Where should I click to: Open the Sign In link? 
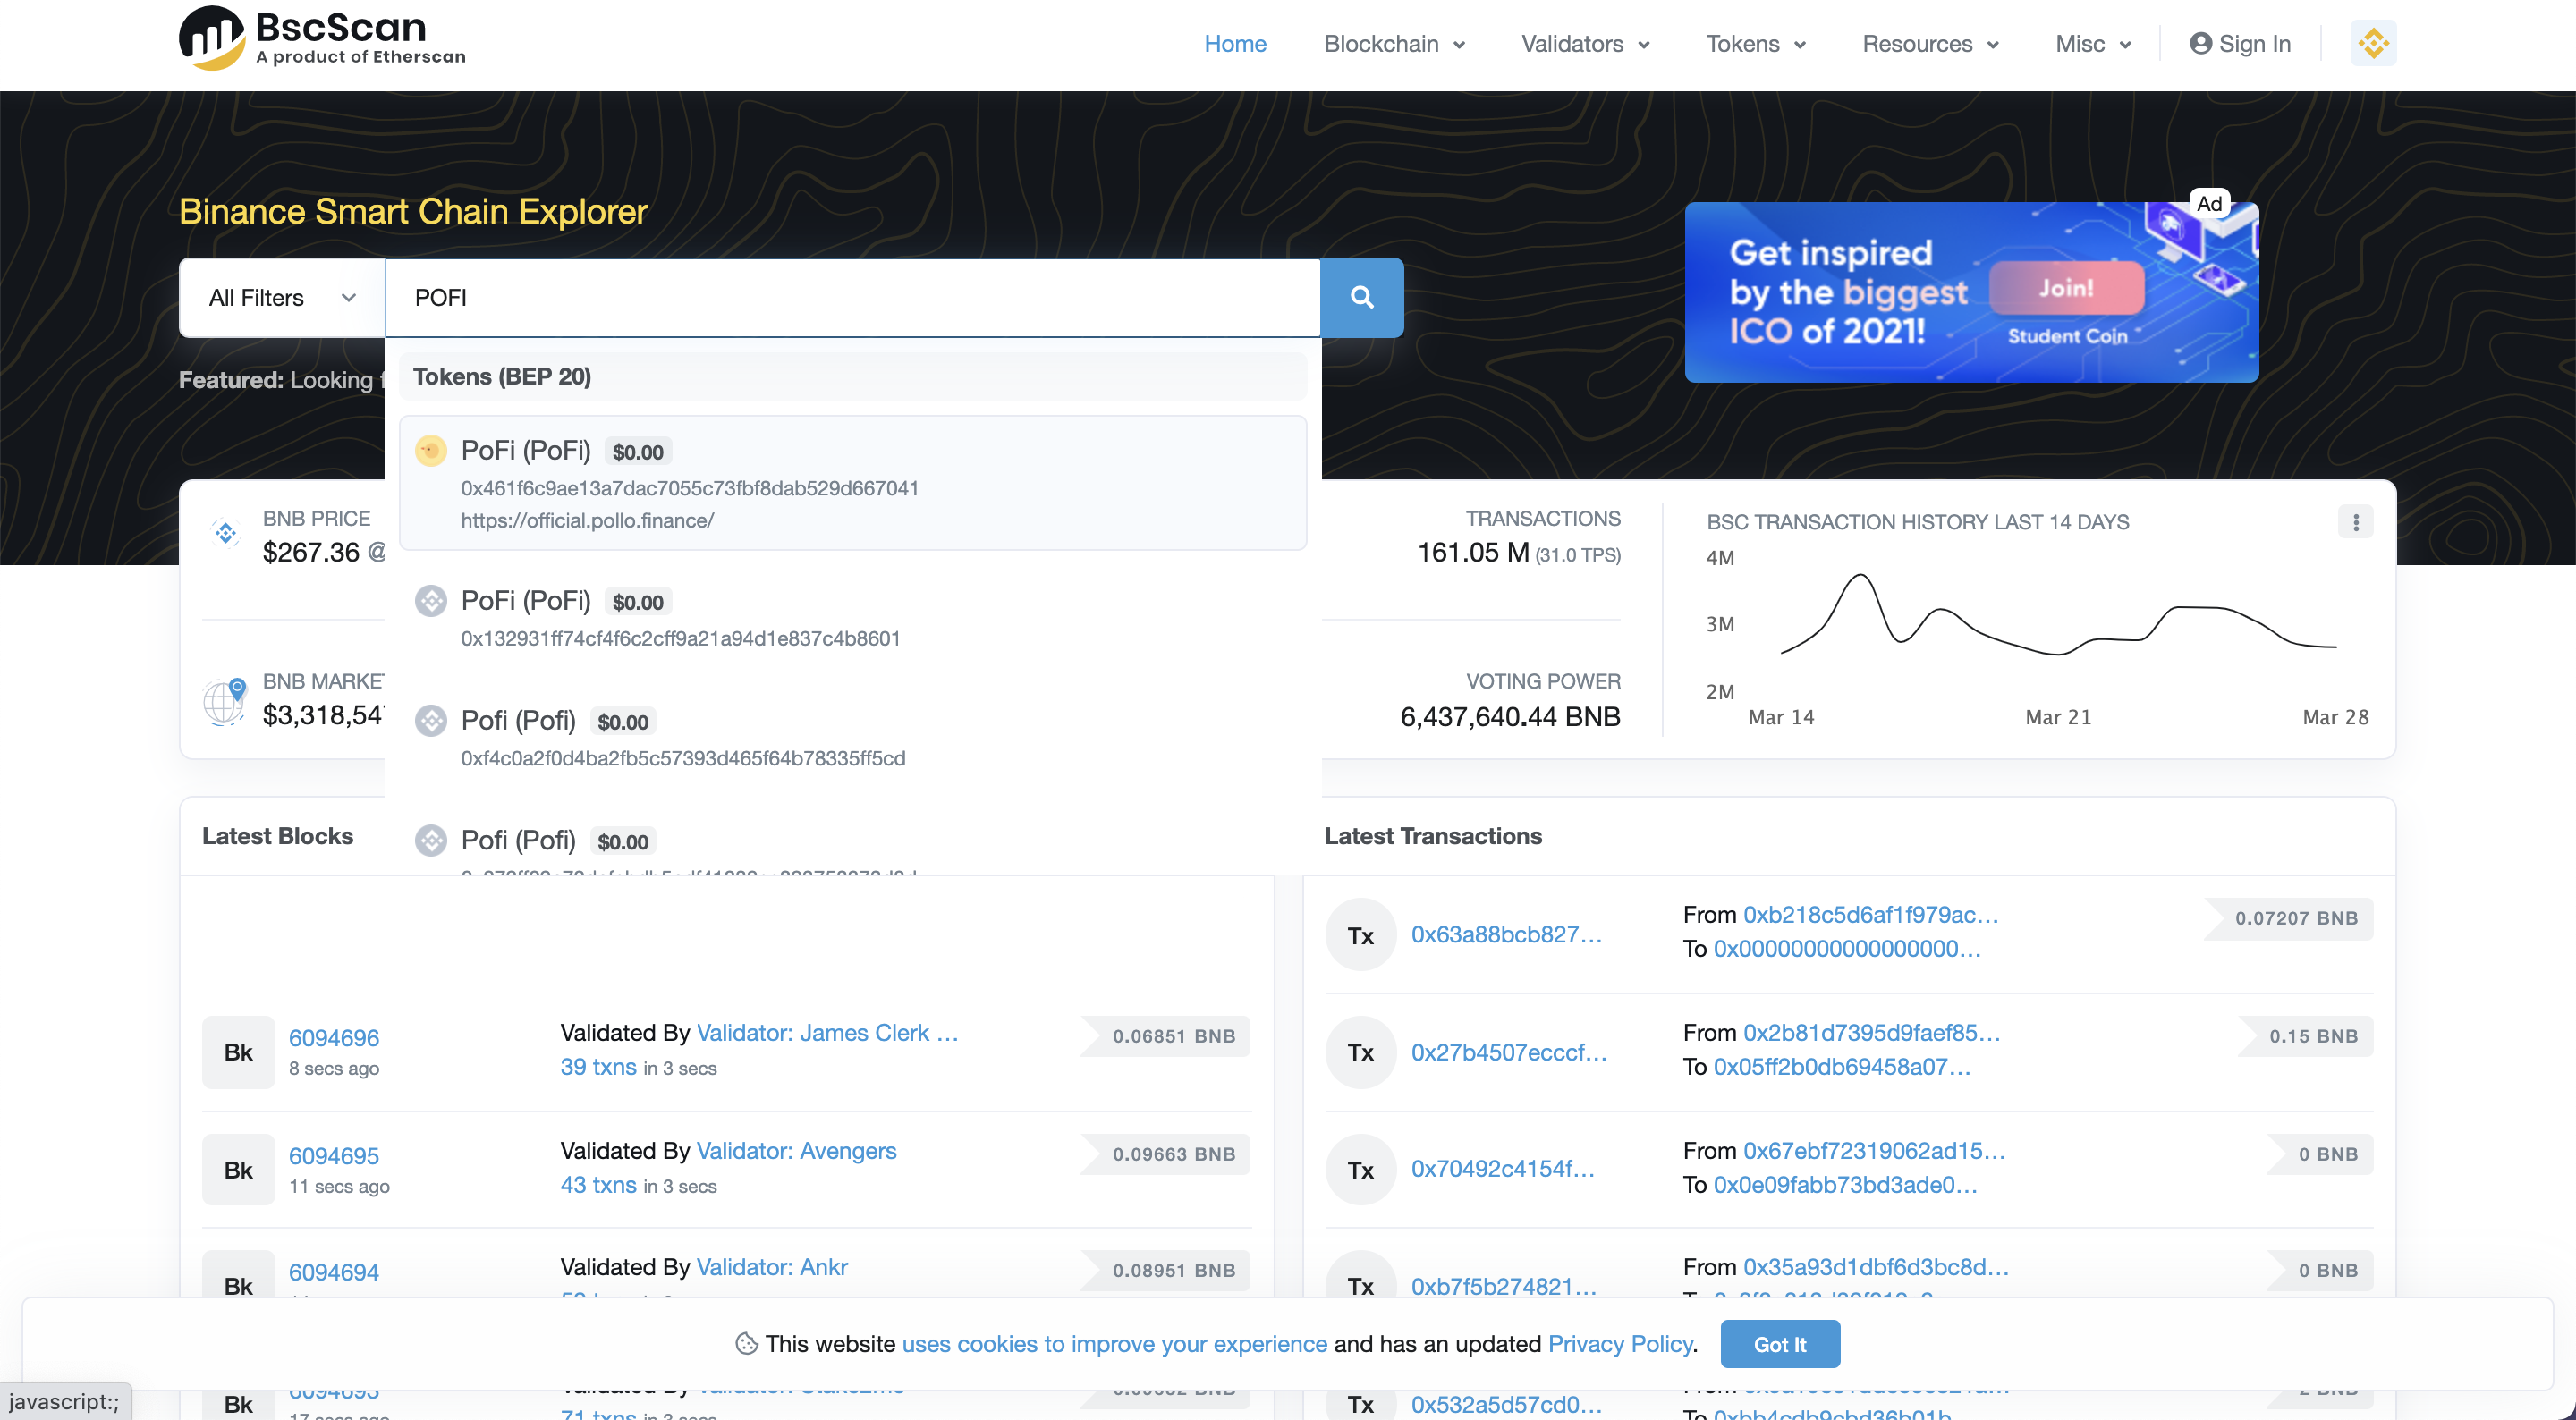pos(2239,44)
